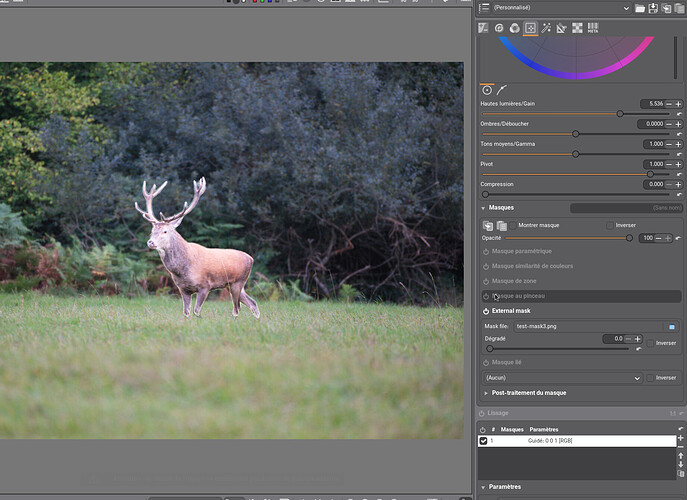Add a new region with plus icon
Screen dimensions: 687x500
pyautogui.click(x=680, y=438)
